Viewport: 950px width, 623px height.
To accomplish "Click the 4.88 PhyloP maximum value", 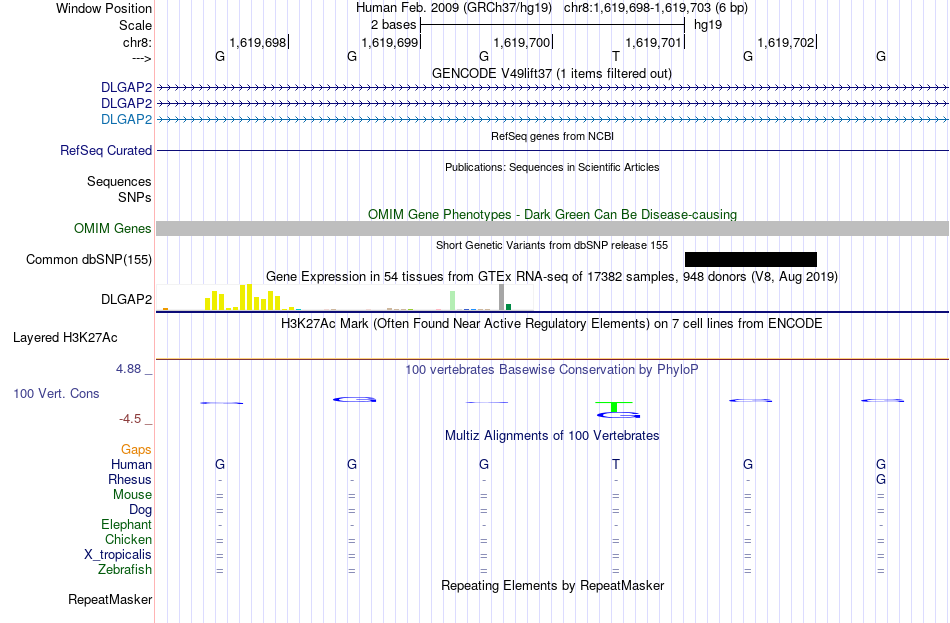I will point(128,368).
